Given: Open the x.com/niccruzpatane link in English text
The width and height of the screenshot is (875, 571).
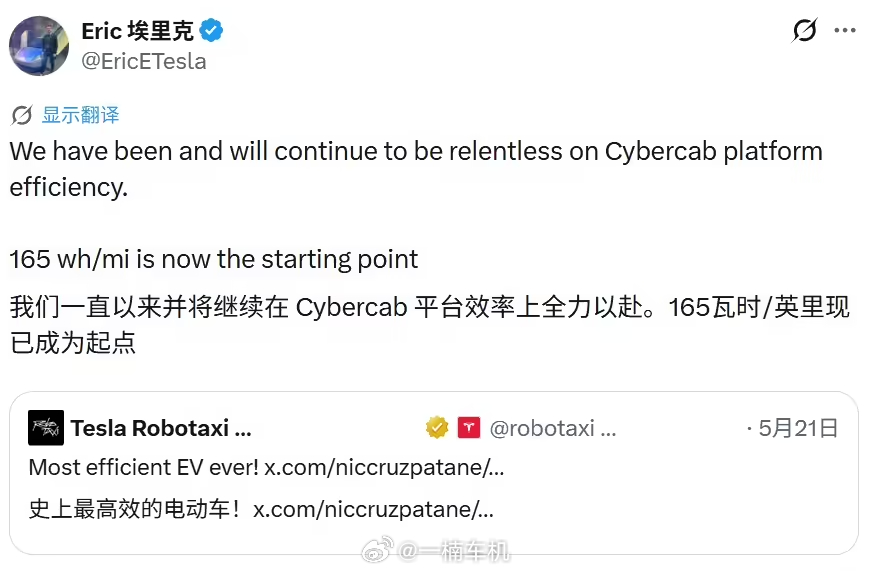Looking at the screenshot, I should point(384,468).
